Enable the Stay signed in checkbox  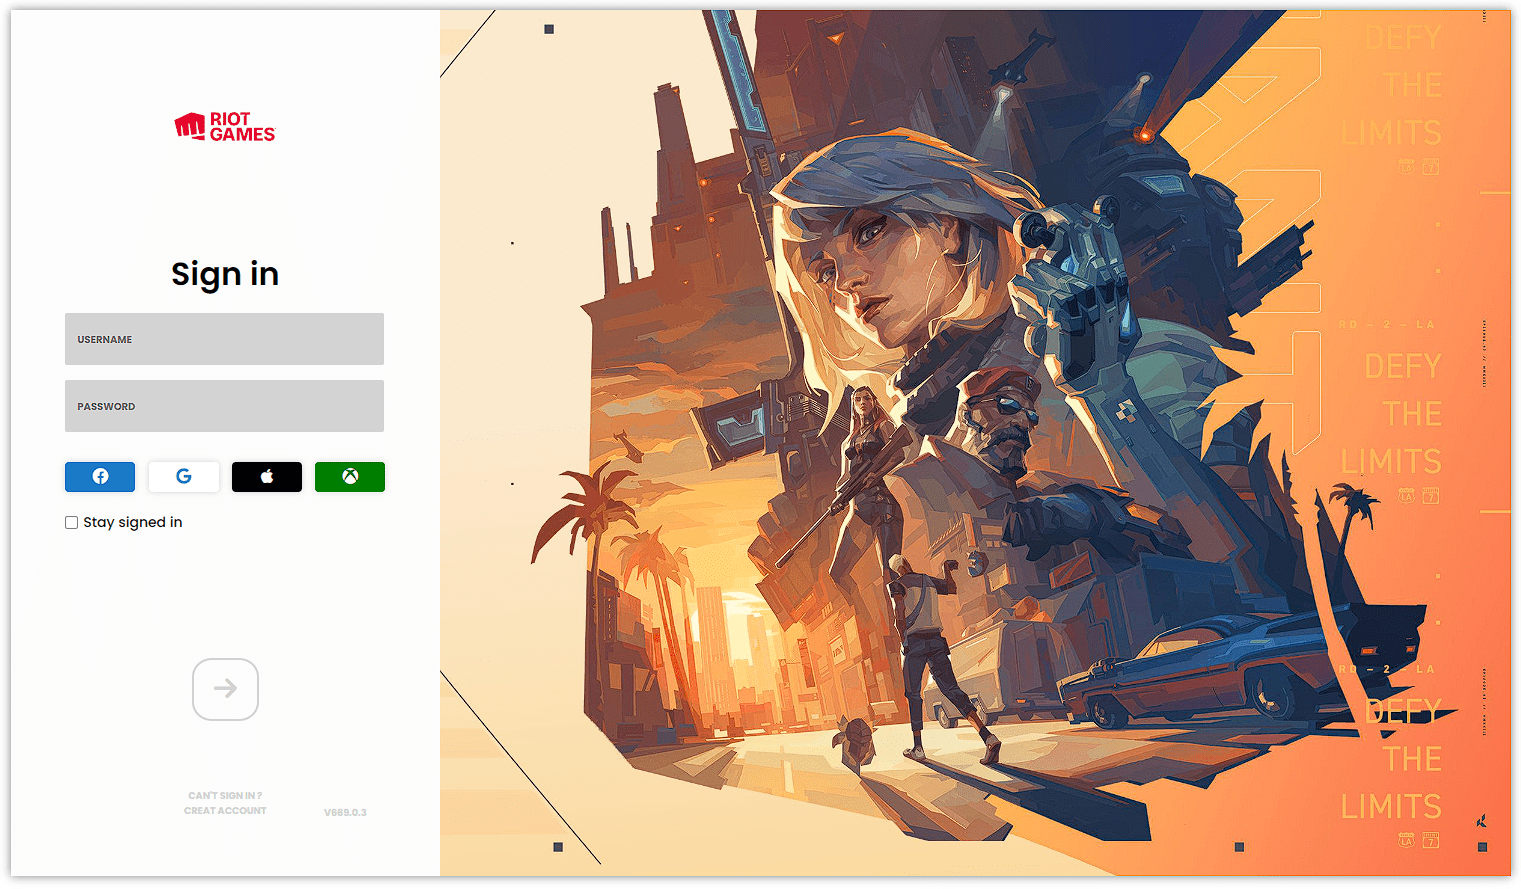tap(72, 522)
